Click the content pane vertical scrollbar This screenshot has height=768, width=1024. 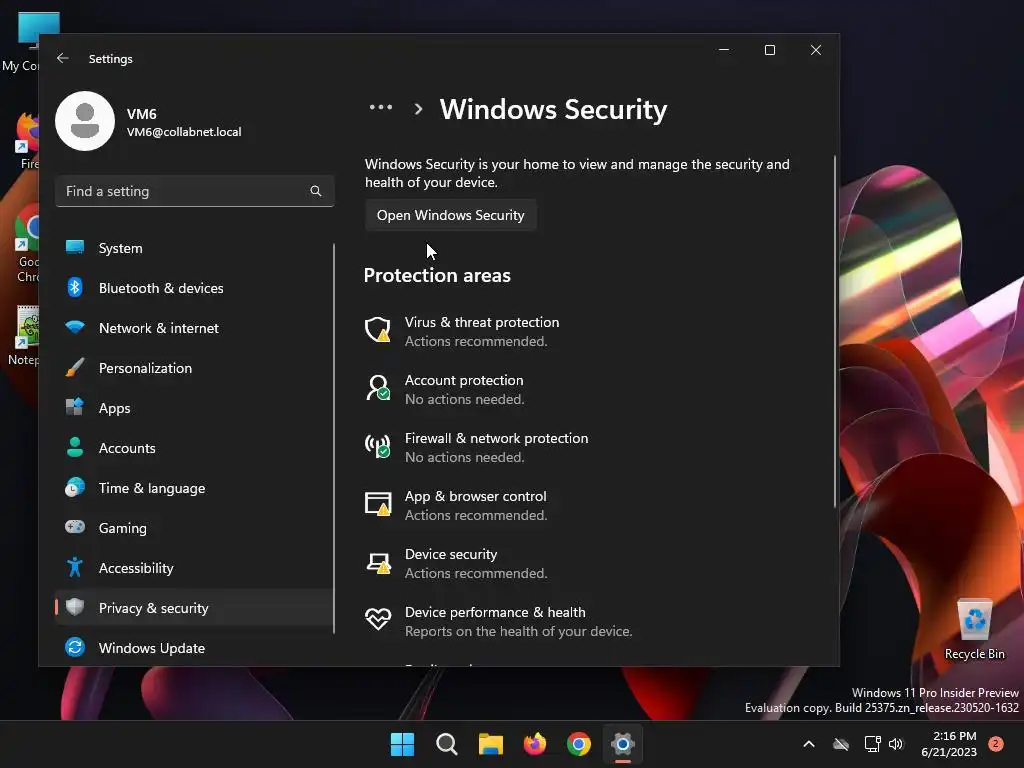click(835, 331)
